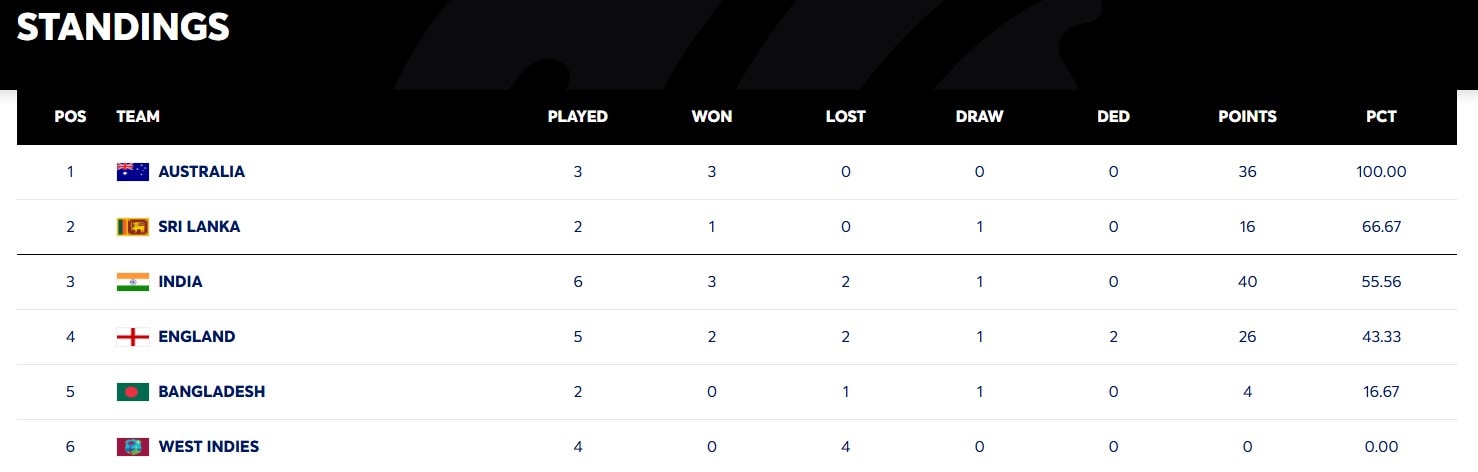This screenshot has width=1478, height=472.
Task: Select the India team name
Action: [180, 282]
